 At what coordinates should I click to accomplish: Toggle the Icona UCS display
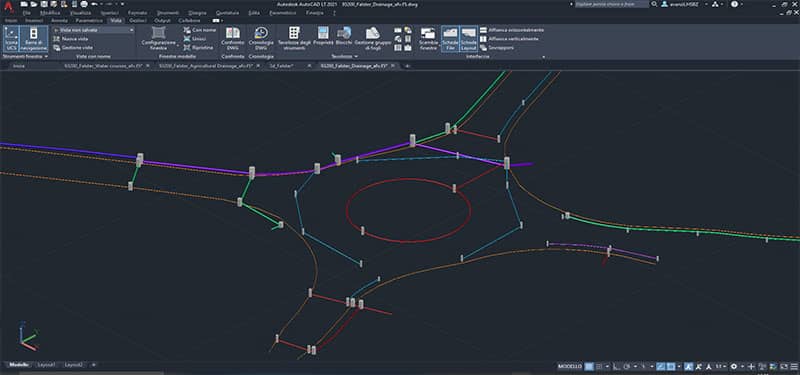pyautogui.click(x=11, y=39)
